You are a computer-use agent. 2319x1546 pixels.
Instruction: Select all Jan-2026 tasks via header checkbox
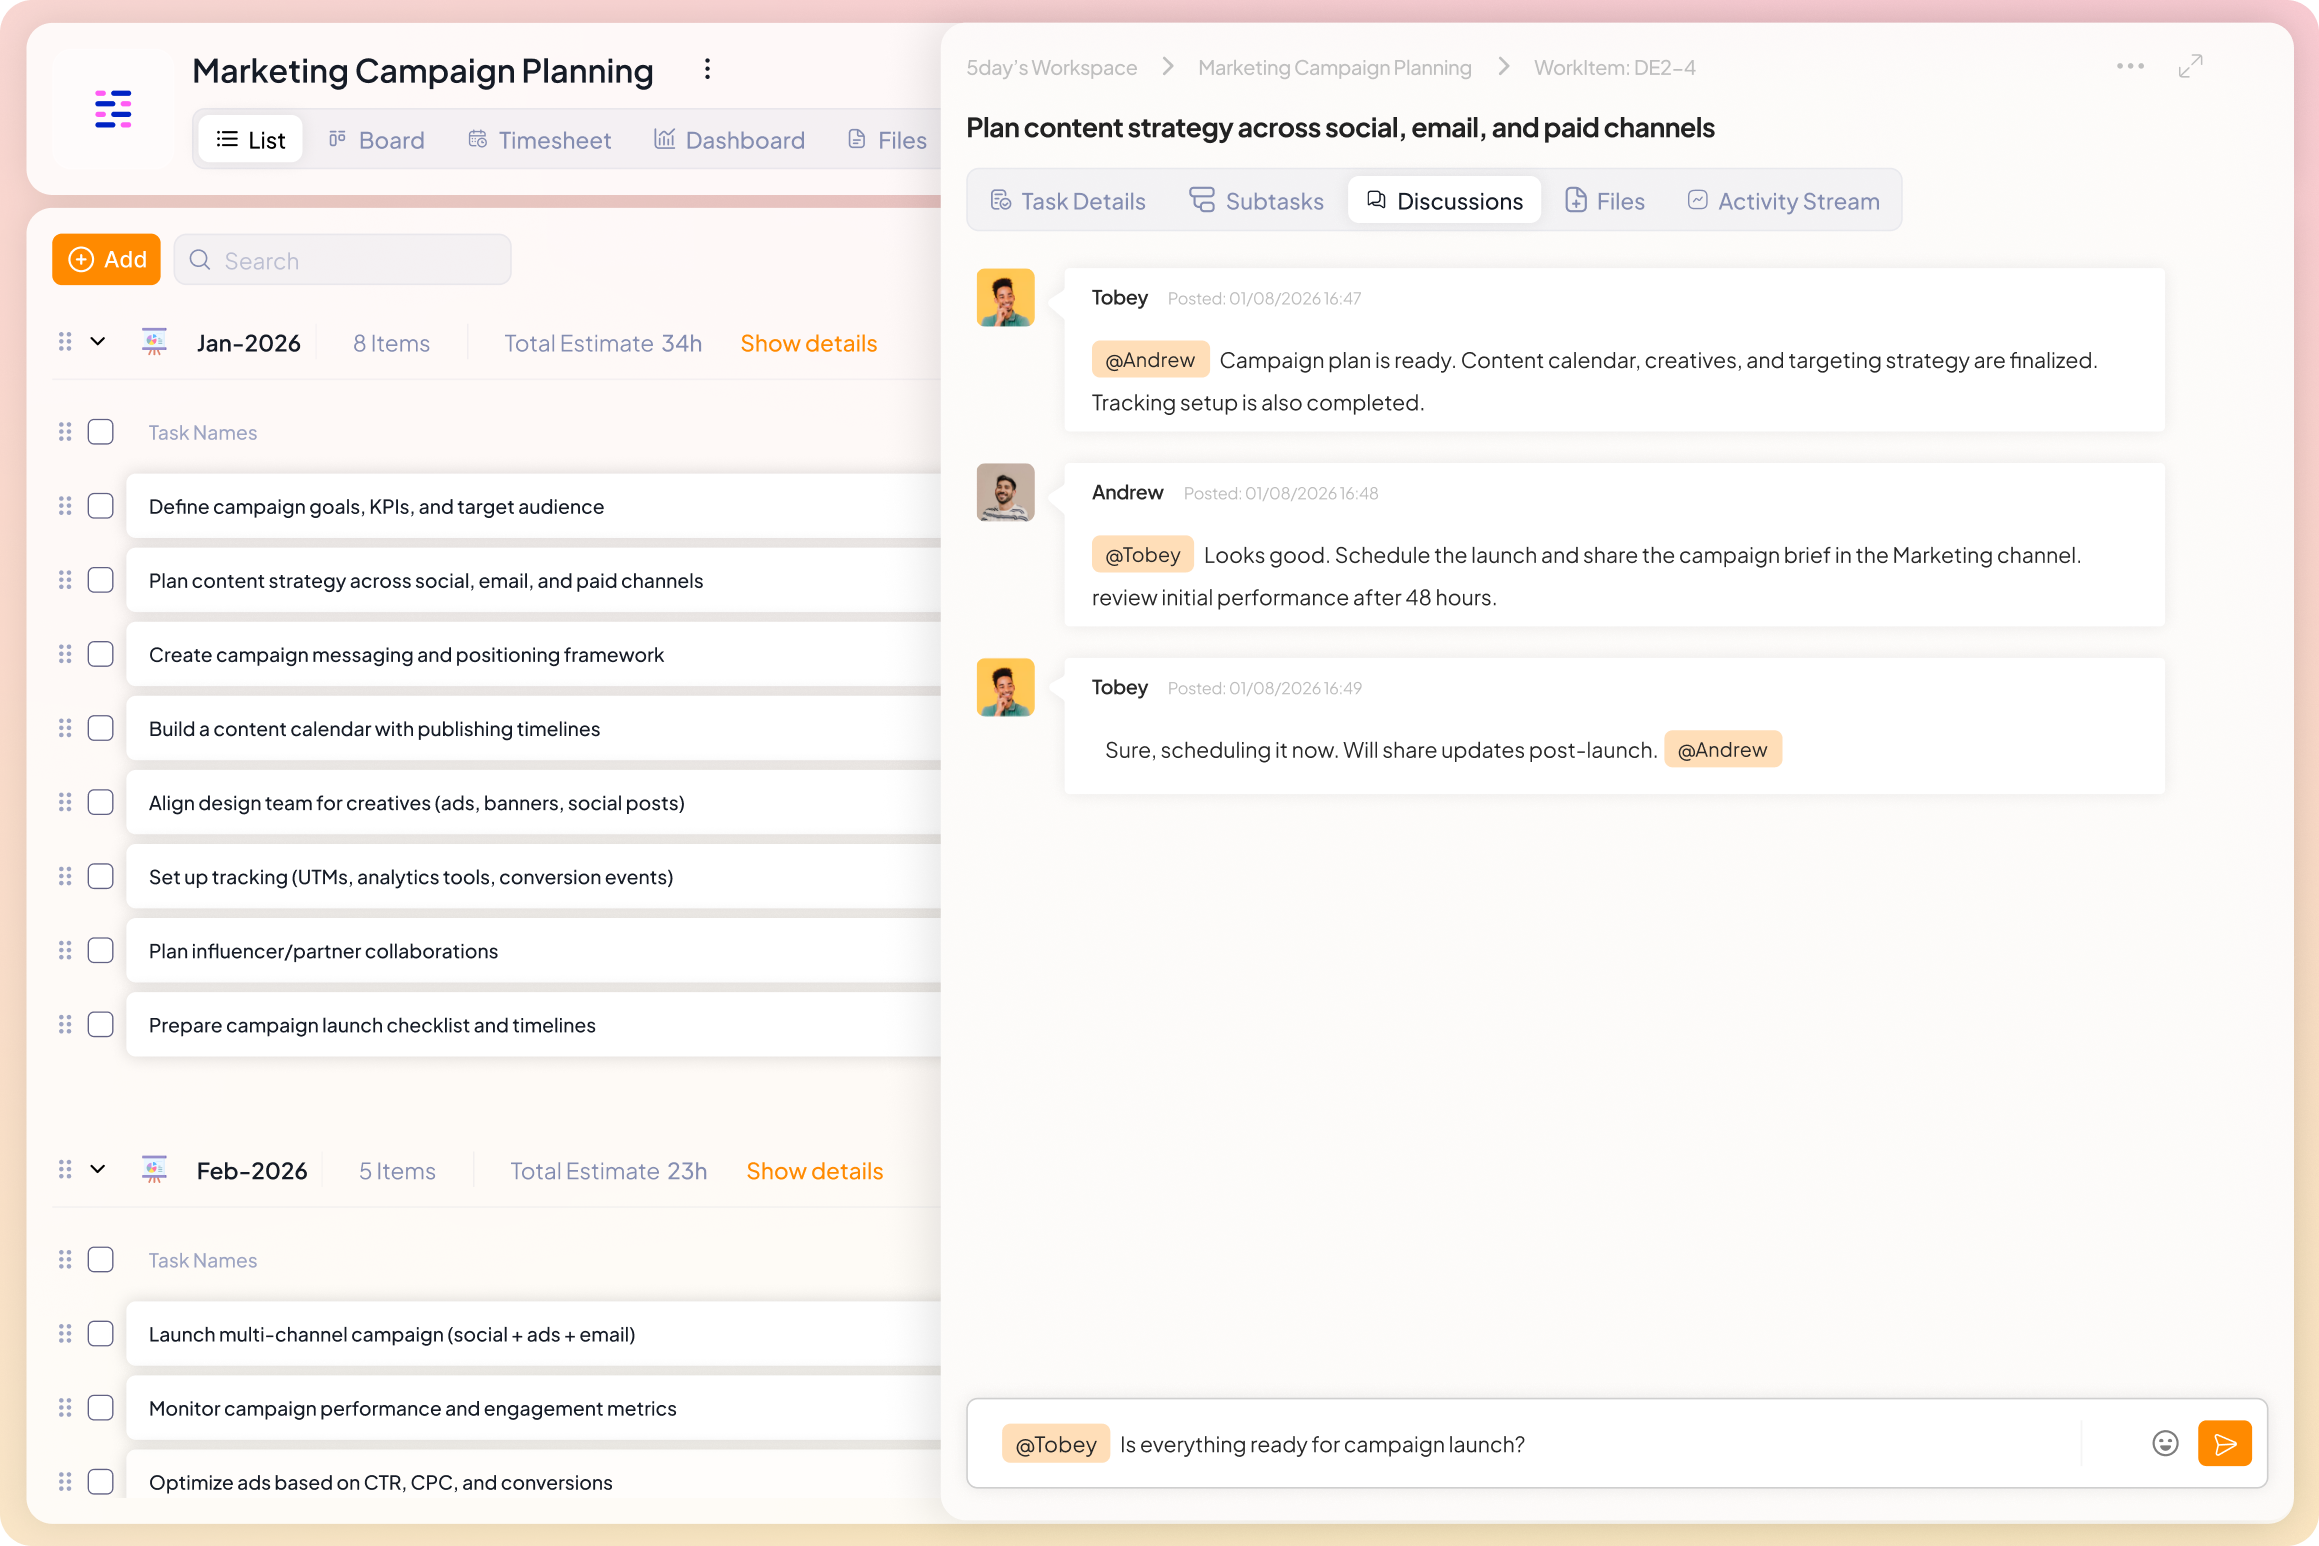pos(101,432)
